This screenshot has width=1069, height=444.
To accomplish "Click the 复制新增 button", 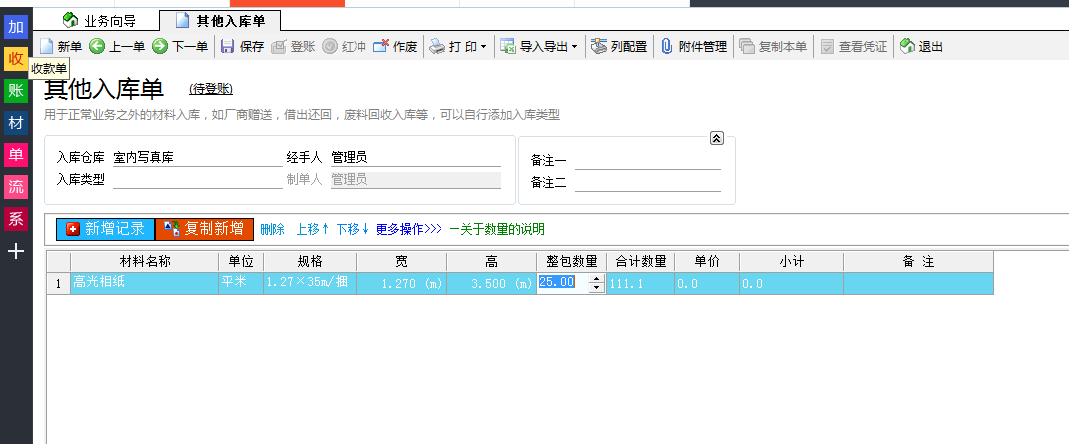I will (205, 229).
